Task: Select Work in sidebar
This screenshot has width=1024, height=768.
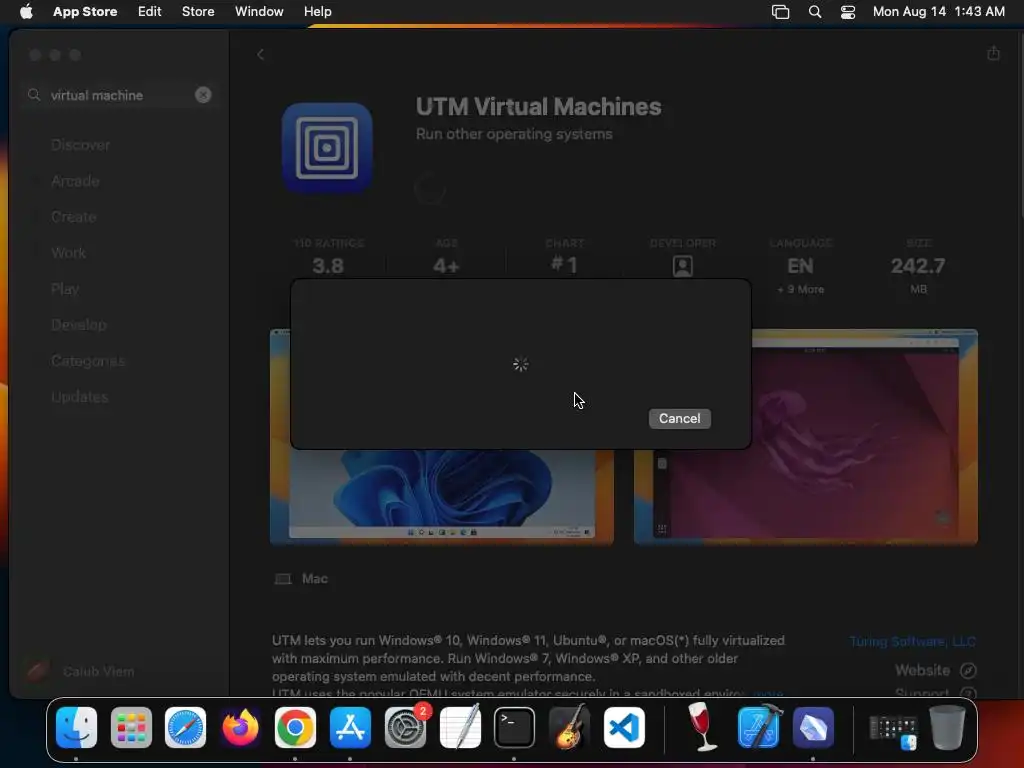Action: pyautogui.click(x=69, y=253)
